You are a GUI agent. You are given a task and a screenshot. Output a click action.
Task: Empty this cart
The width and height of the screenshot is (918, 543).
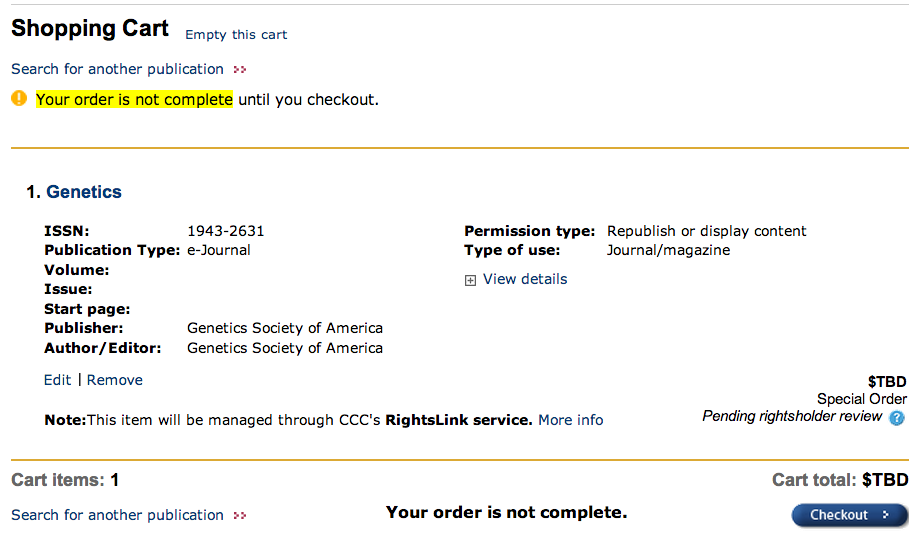click(x=236, y=35)
